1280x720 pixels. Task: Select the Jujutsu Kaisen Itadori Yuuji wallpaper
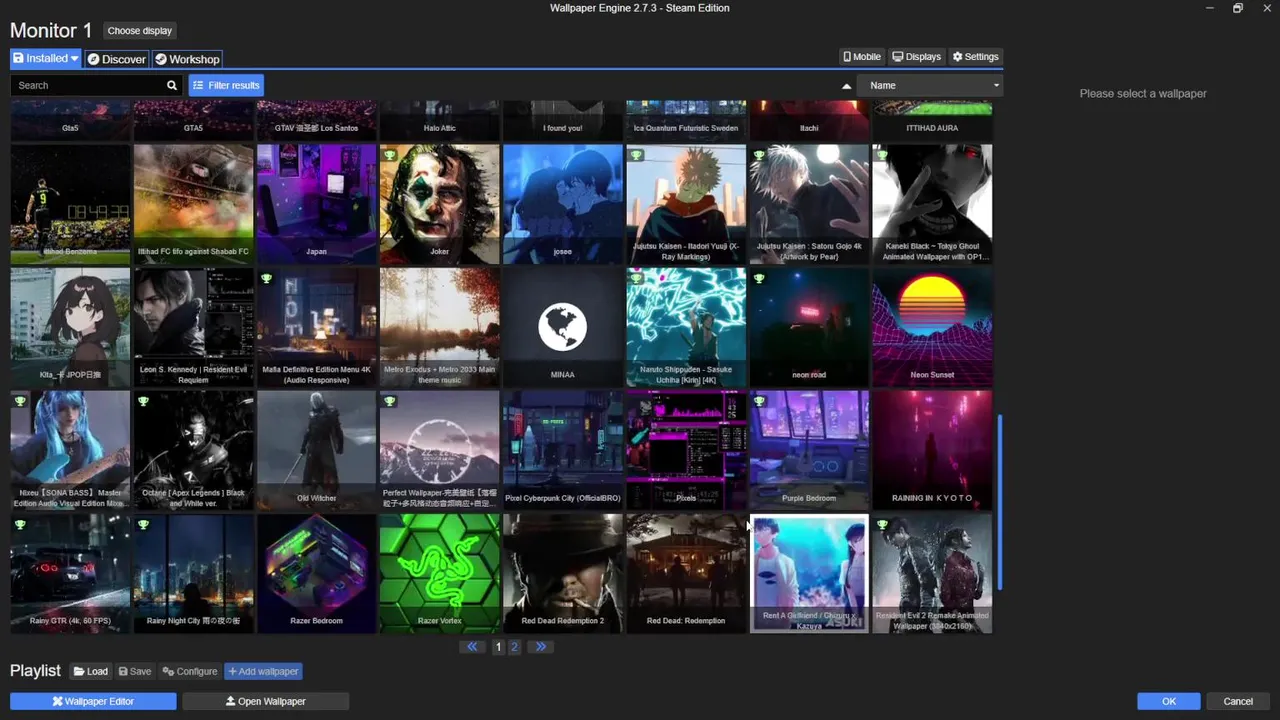[686, 204]
